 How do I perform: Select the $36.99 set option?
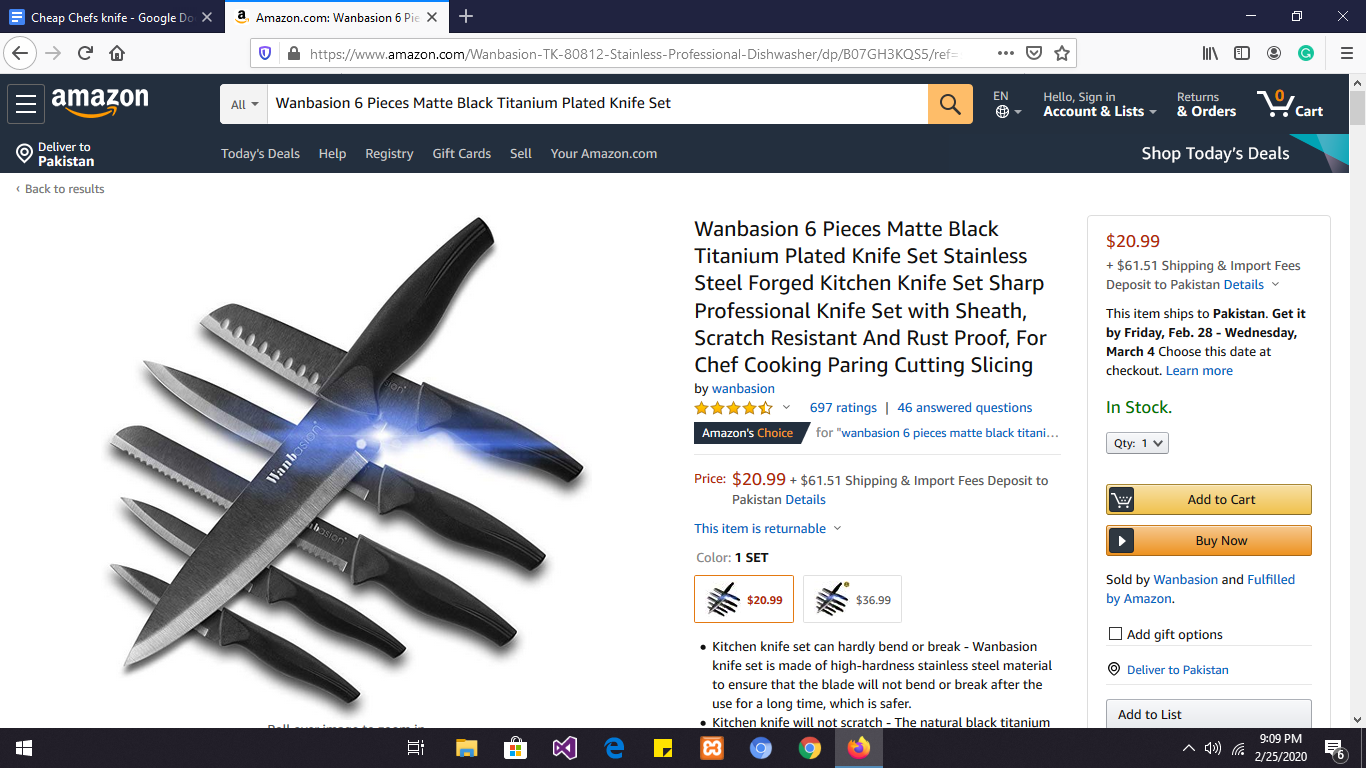[x=852, y=599]
